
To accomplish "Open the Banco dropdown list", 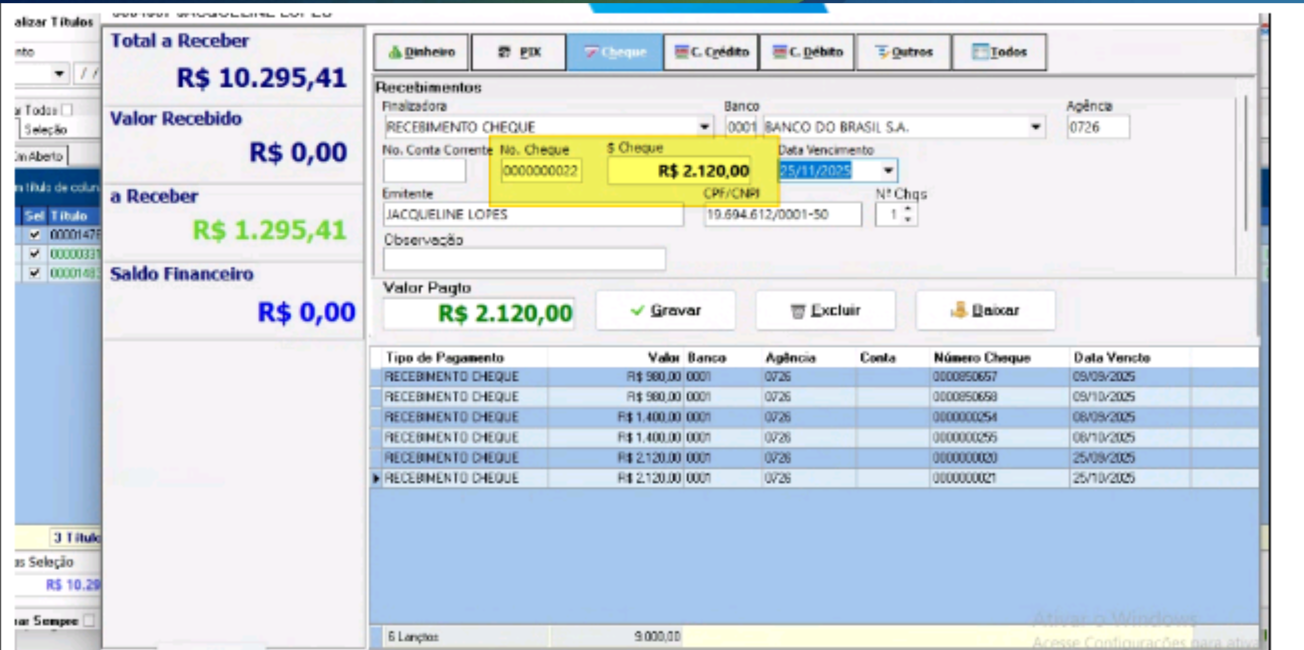I will [1035, 128].
